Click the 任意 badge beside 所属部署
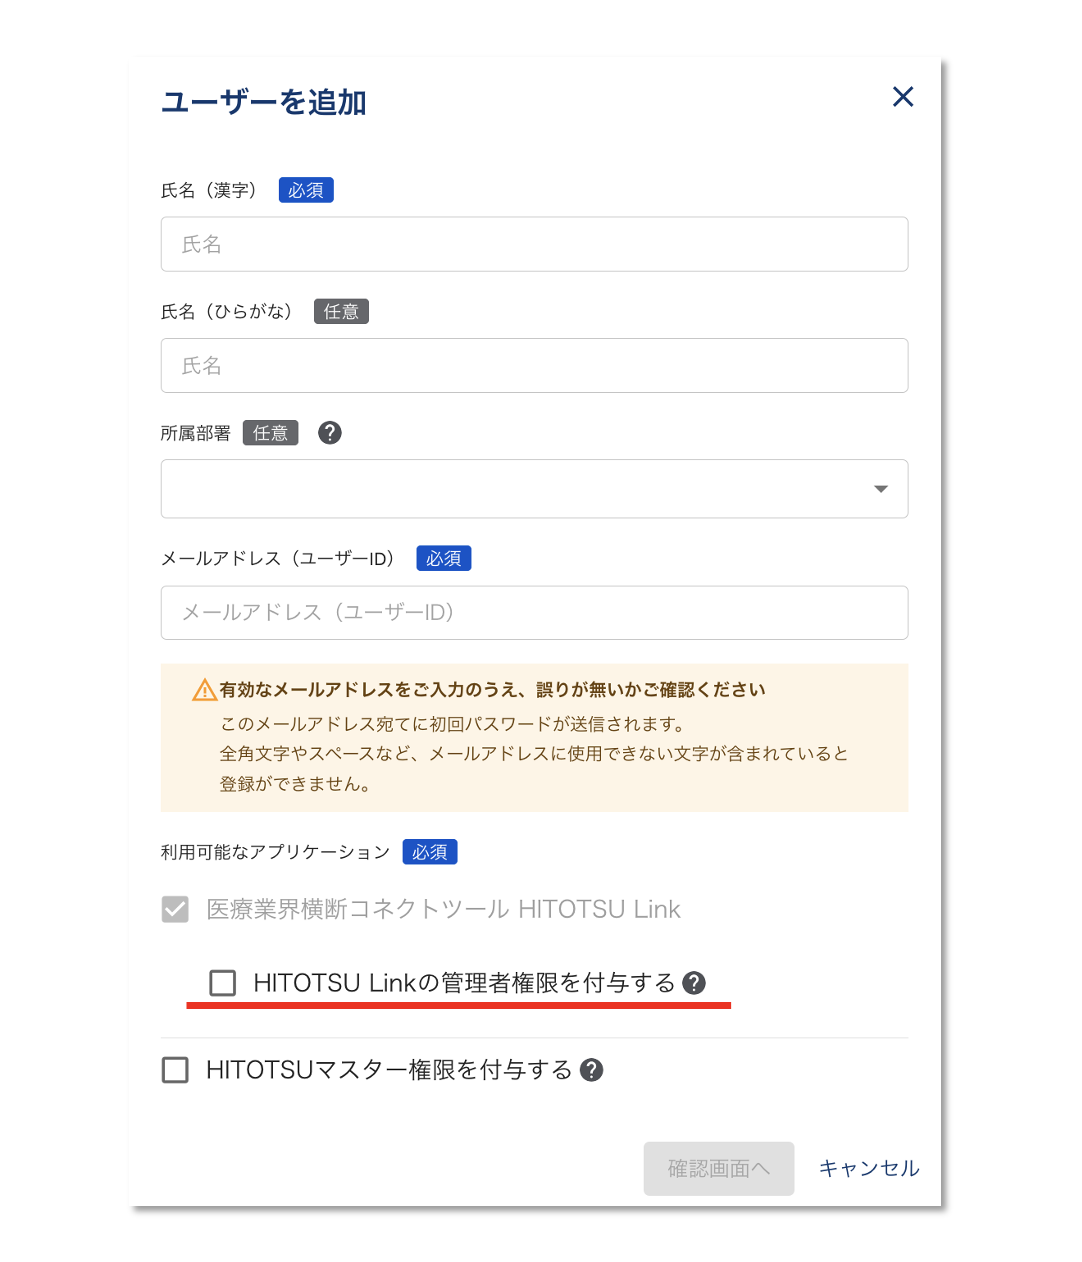The image size is (1082, 1262). pyautogui.click(x=270, y=433)
